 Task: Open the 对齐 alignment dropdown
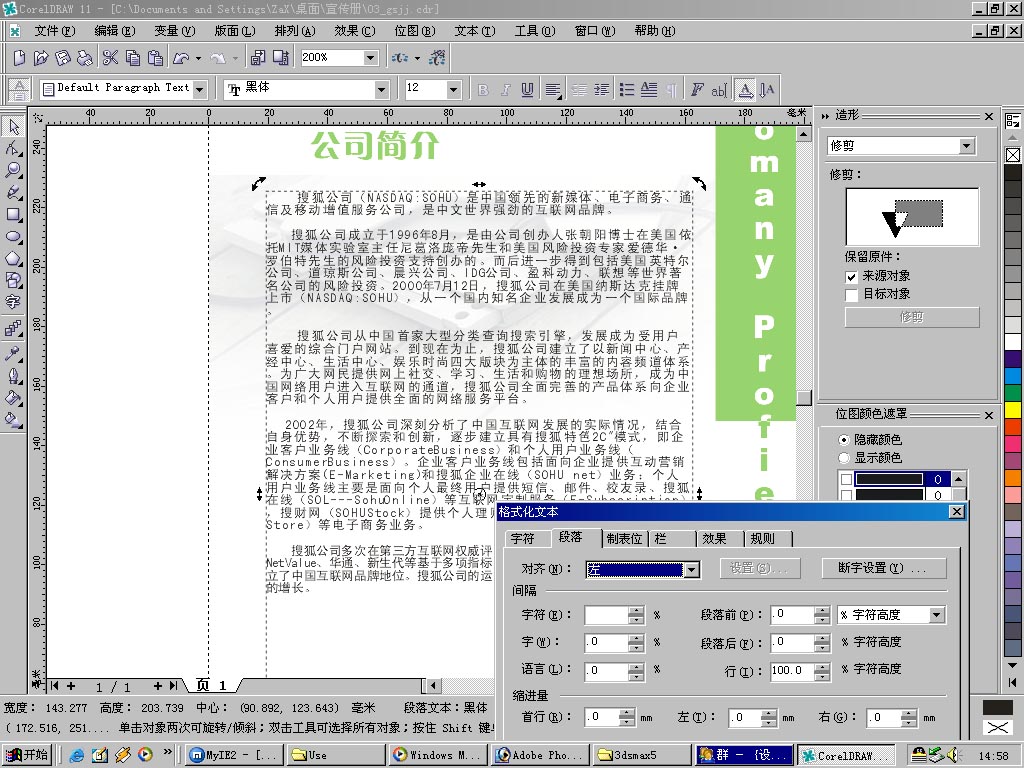[x=692, y=569]
